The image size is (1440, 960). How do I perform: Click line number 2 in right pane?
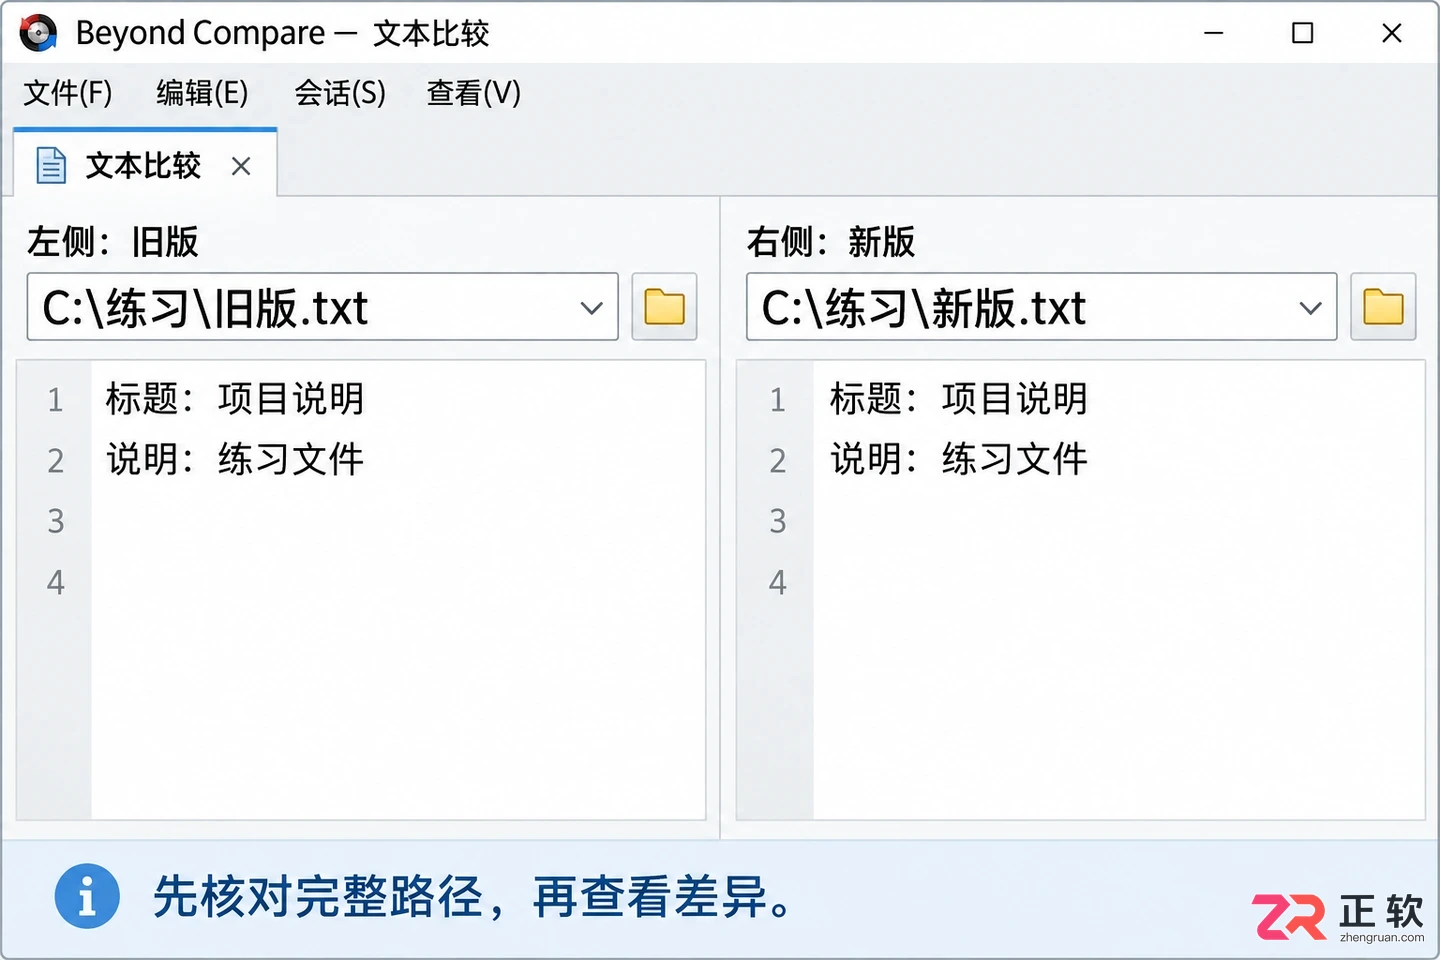(778, 461)
